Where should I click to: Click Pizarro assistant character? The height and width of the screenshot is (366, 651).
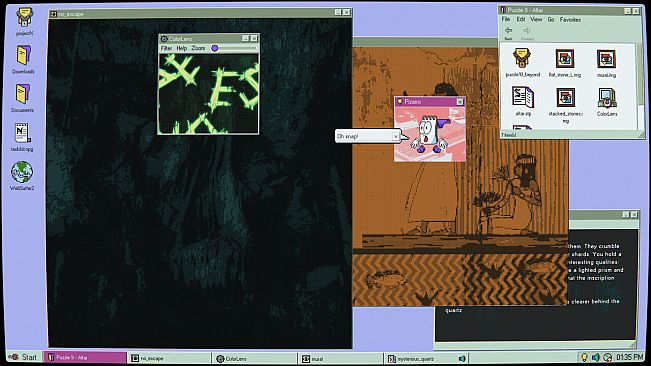428,134
